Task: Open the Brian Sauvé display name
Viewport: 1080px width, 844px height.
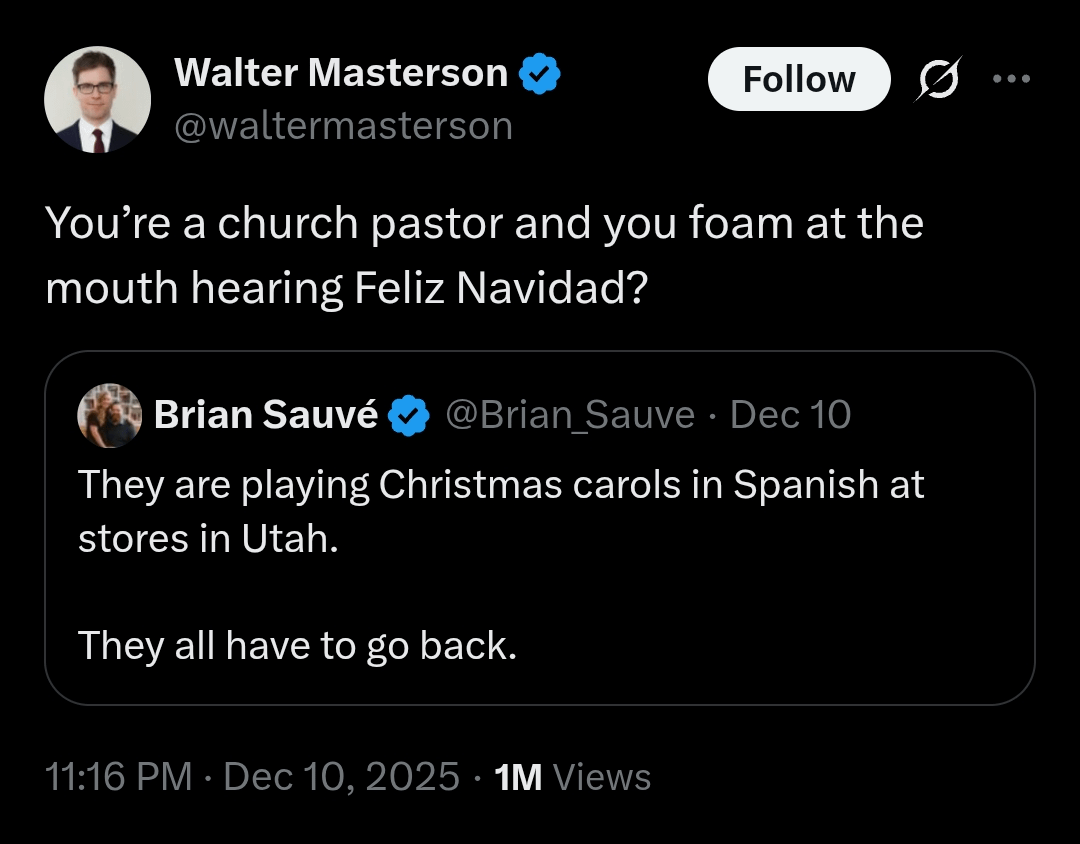Action: coord(265,415)
